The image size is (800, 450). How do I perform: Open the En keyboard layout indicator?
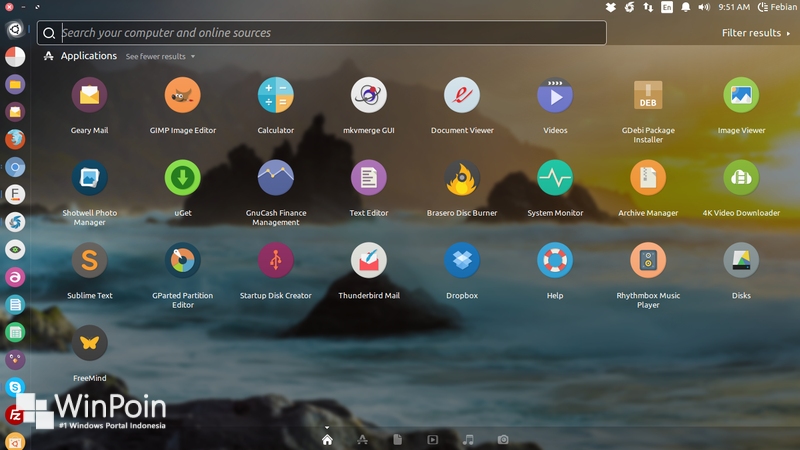tap(667, 7)
